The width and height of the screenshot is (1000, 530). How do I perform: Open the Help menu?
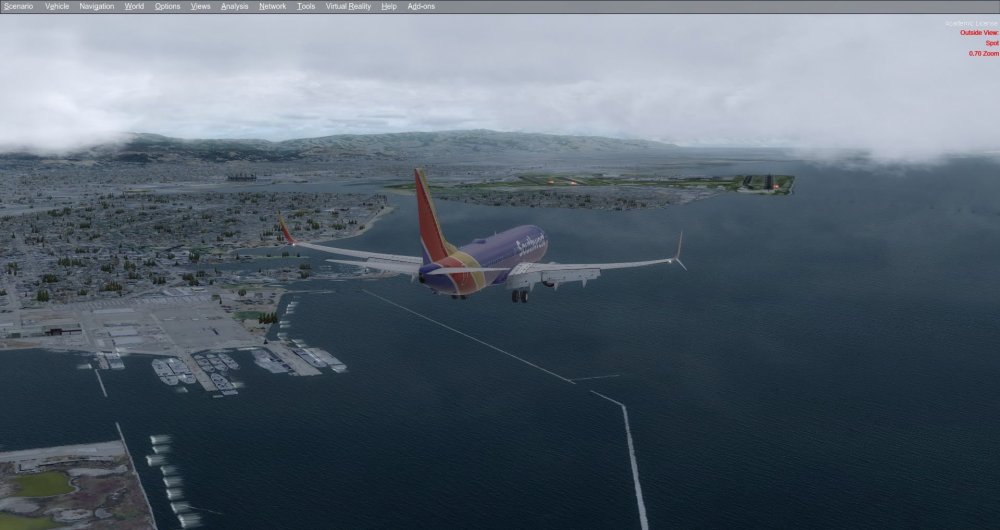[x=389, y=6]
